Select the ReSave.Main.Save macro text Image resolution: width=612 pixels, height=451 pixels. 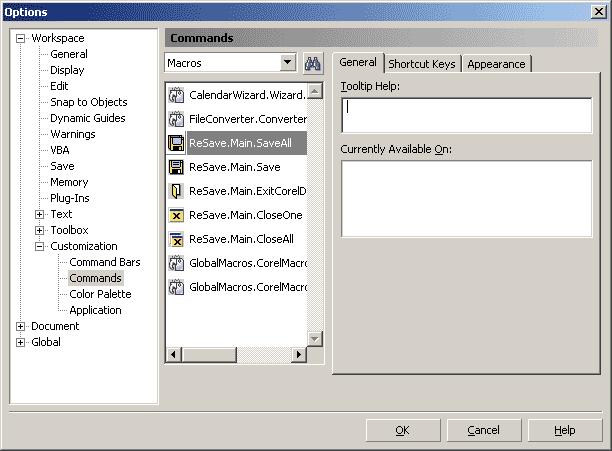[x=235, y=167]
